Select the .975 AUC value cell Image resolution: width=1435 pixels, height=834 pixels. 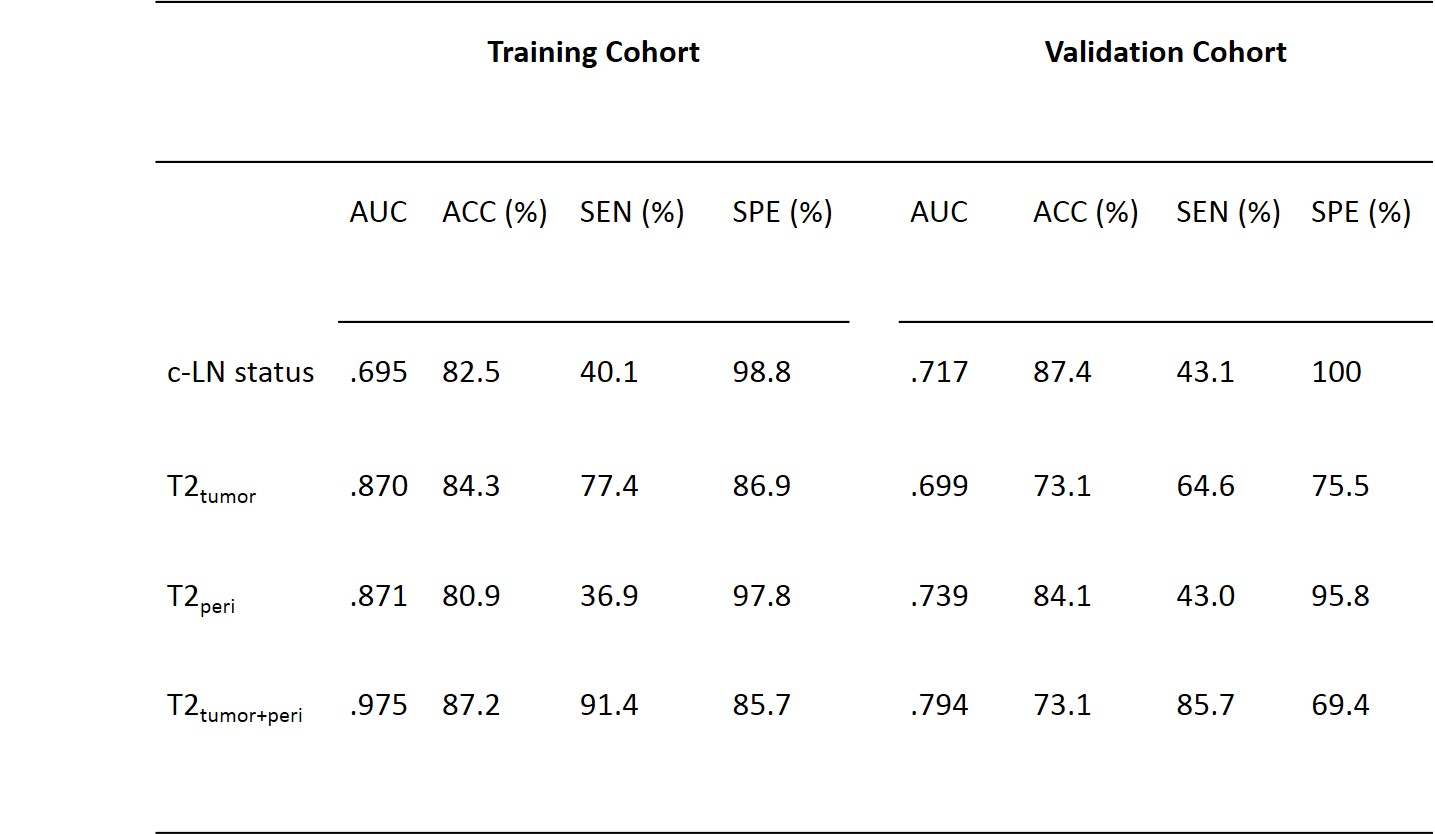coord(378,705)
